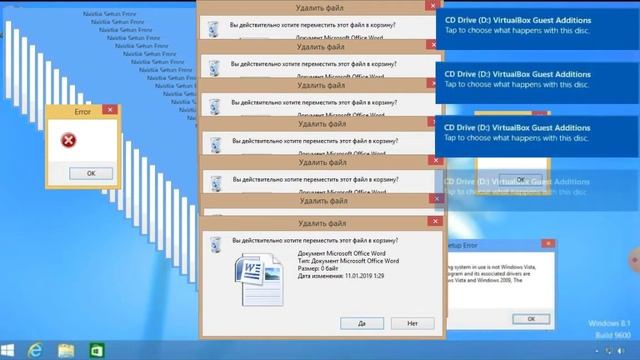Click the Да button in delete dialog
The height and width of the screenshot is (360, 640).
(x=362, y=323)
